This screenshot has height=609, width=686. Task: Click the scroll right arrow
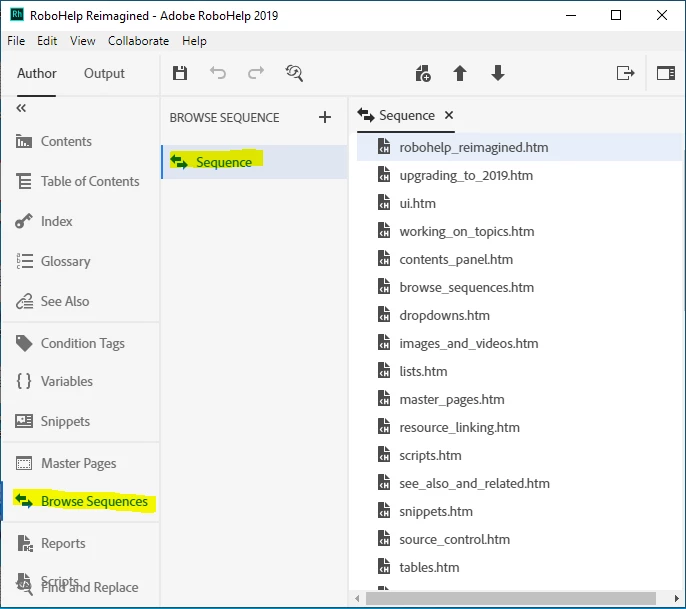tap(677, 598)
